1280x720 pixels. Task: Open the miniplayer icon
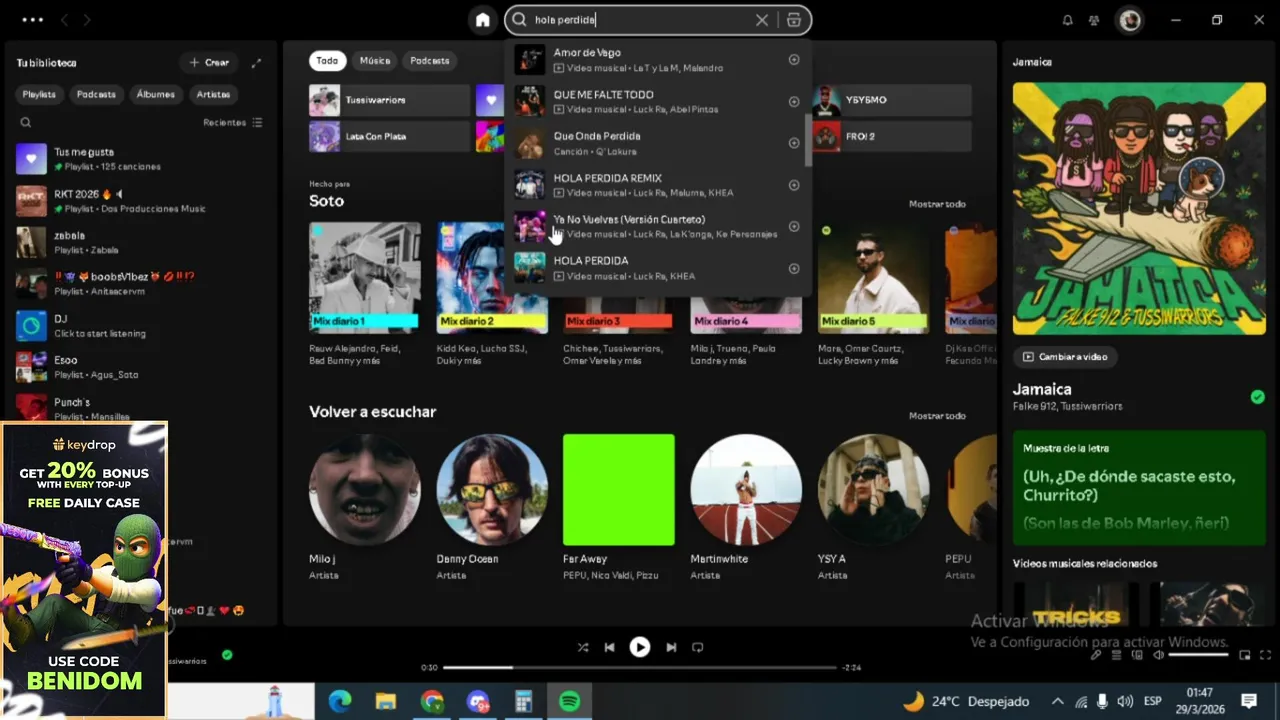[1245, 655]
